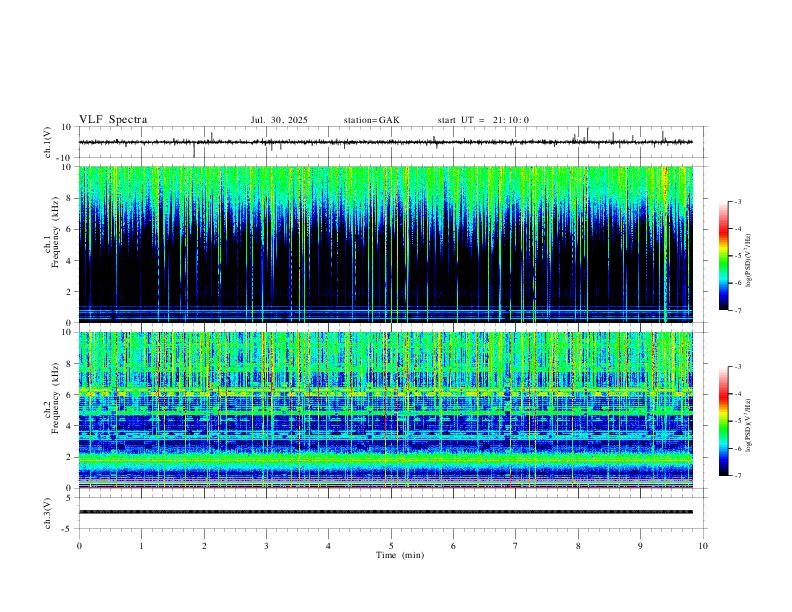Click the yellow 6 kHz band in ch.2 spectrogram
Screen dimensions: 792x612
pos(385,393)
